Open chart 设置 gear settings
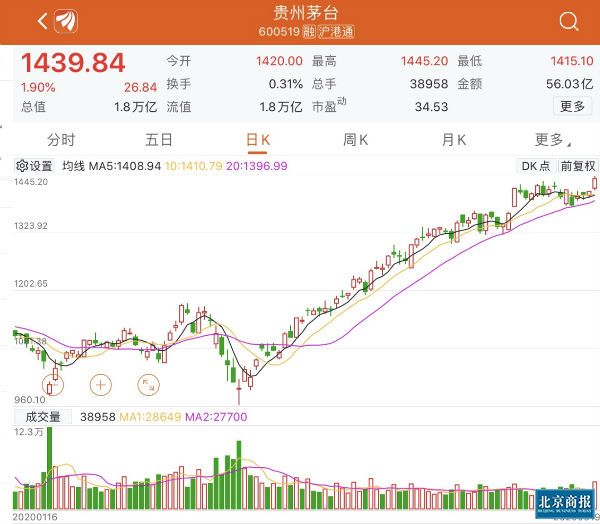600x524 pixels. [34, 166]
